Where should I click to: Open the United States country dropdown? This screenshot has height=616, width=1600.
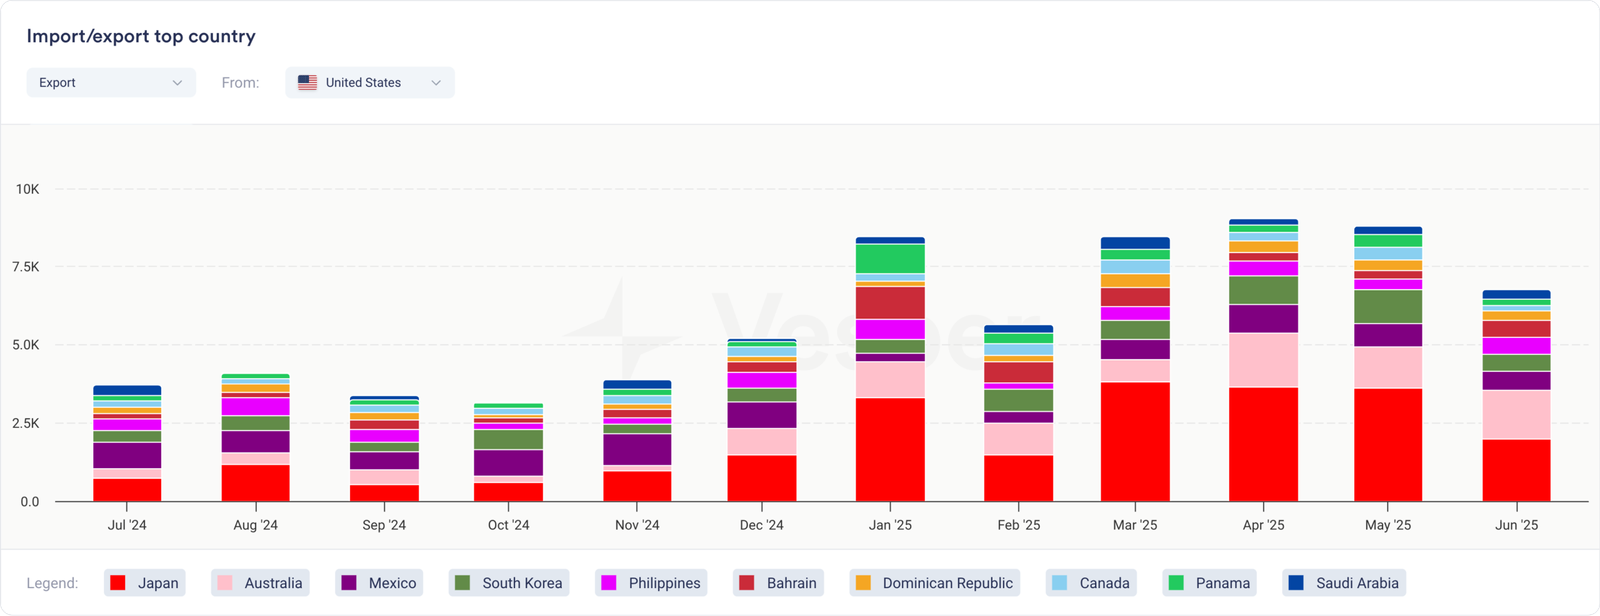(x=369, y=83)
